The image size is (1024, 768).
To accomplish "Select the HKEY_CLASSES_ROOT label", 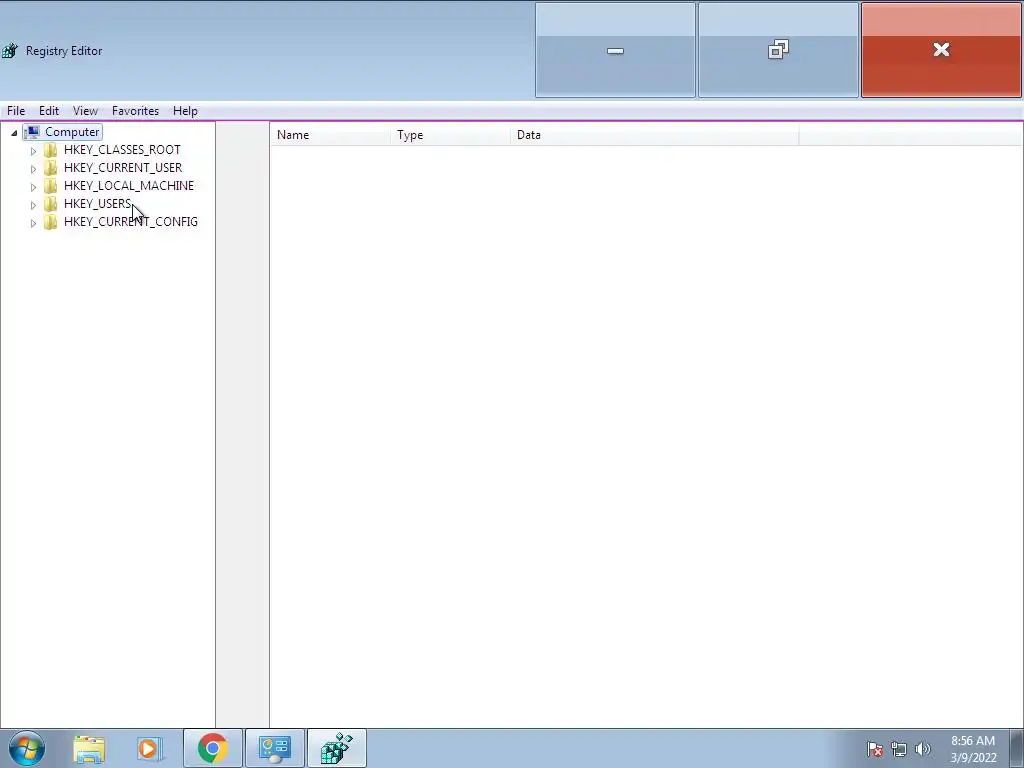I will [122, 150].
